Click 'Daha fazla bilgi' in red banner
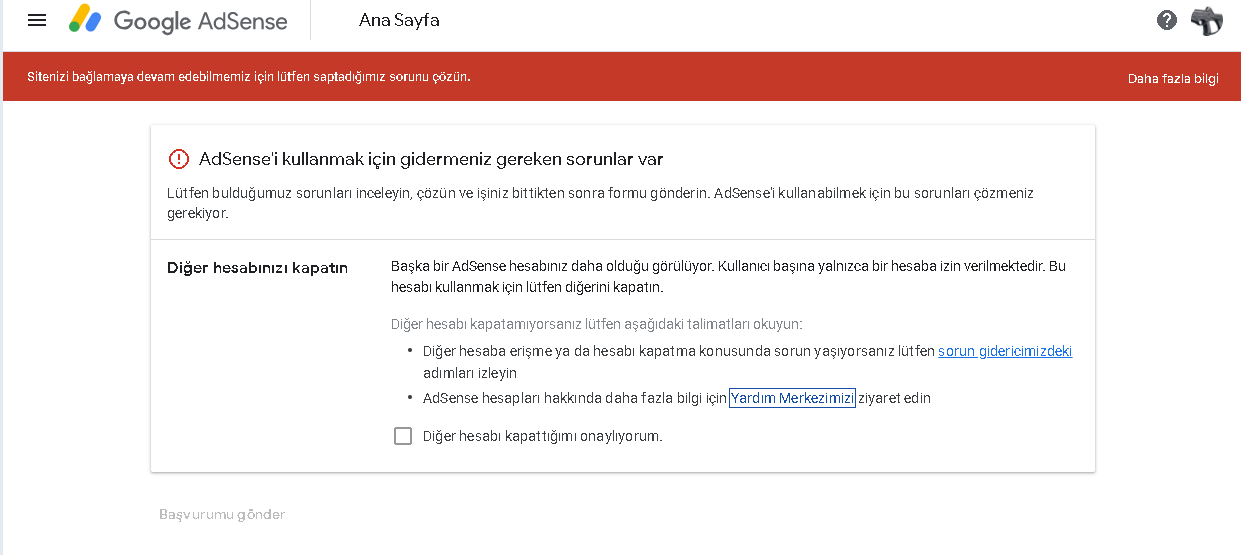Screen dimensions: 1241x555 point(1173,79)
